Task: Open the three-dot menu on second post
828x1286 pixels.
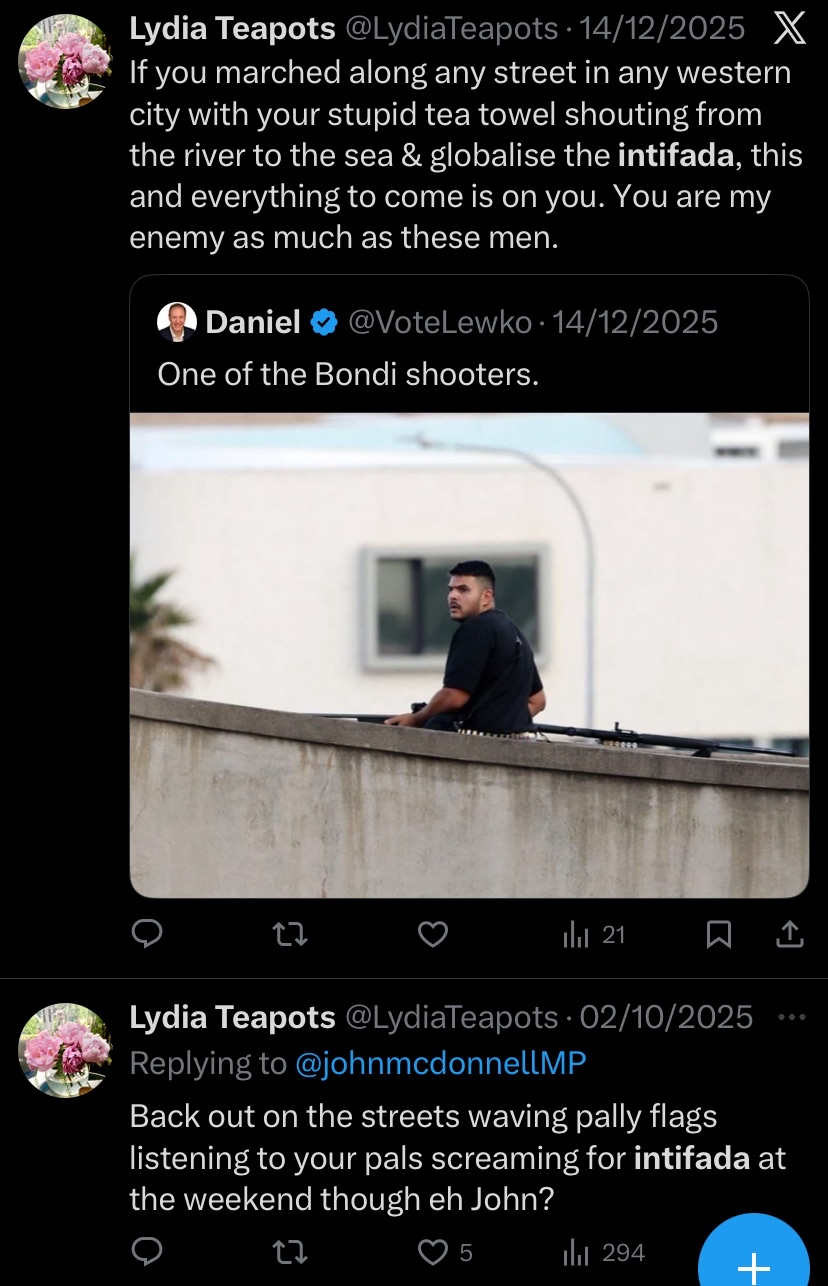Action: tap(791, 1018)
